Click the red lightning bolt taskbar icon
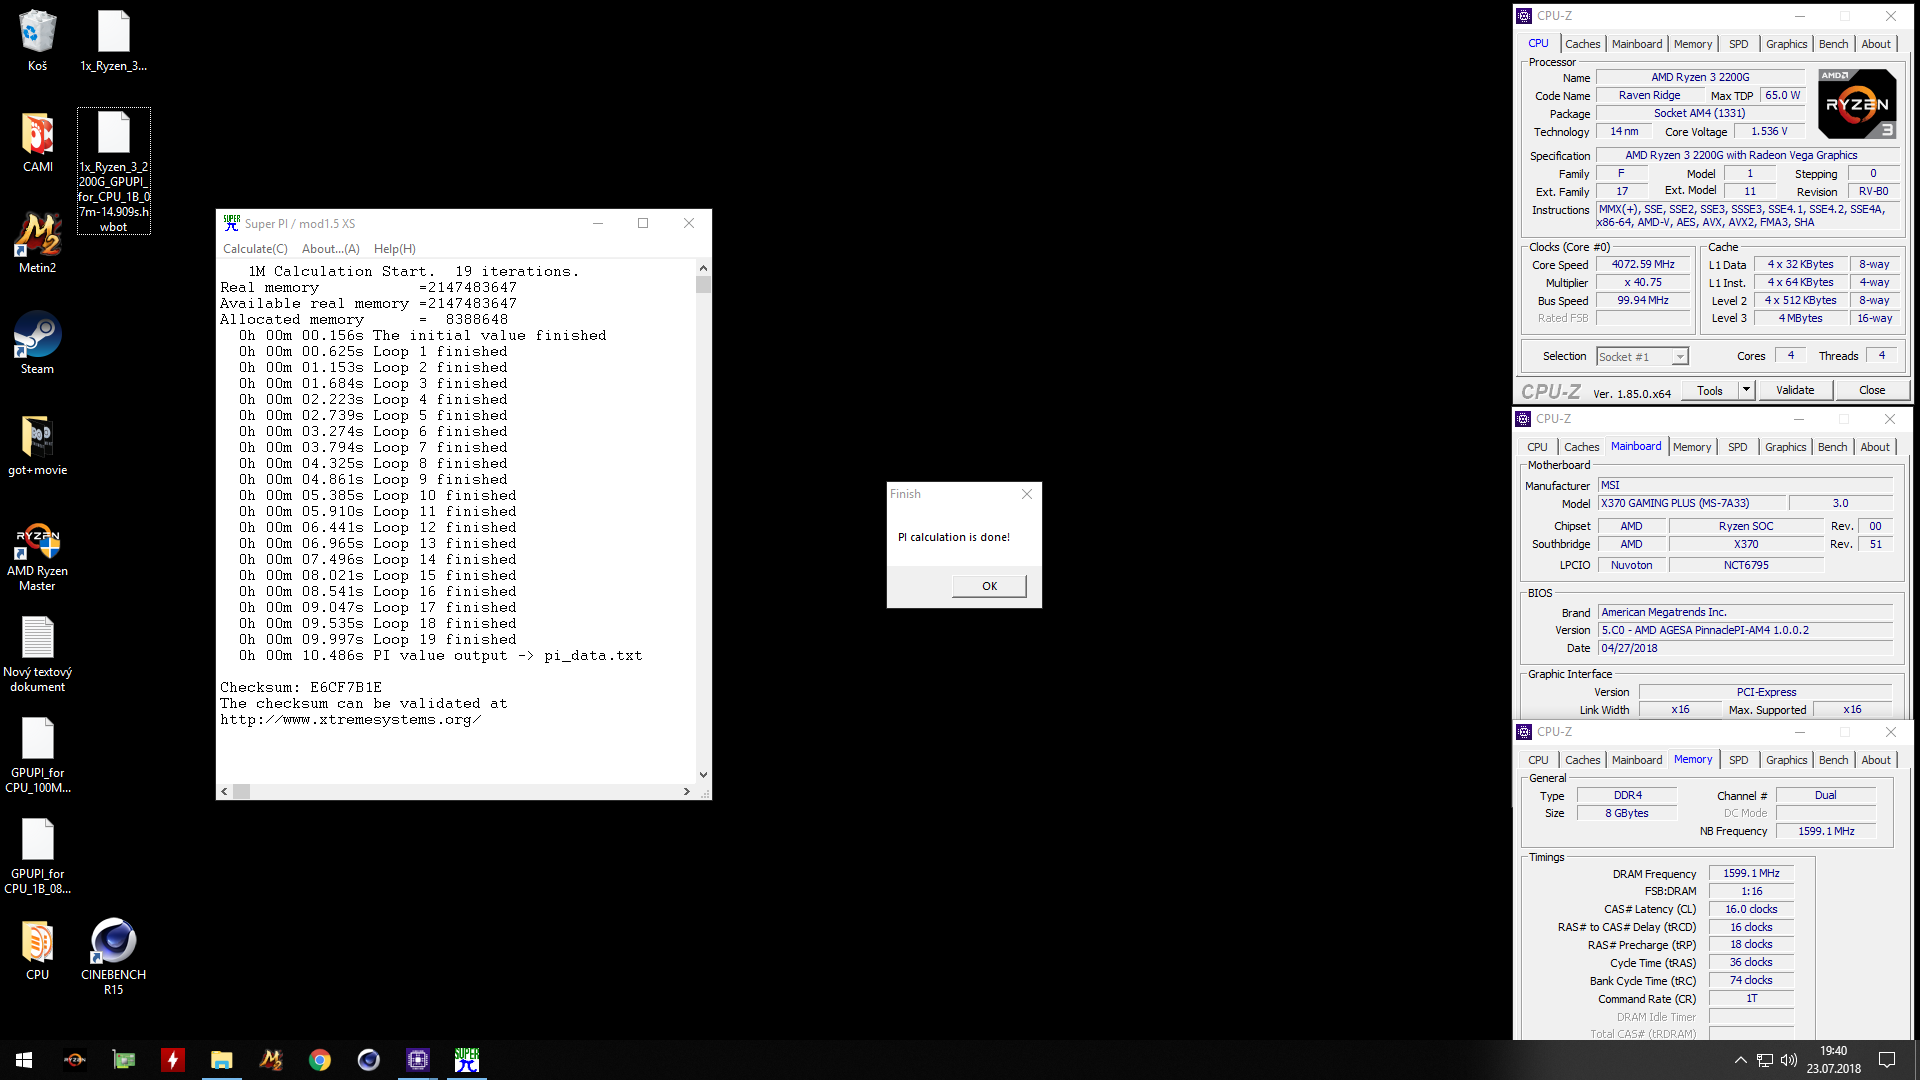This screenshot has width=1920, height=1080. pos(173,1060)
